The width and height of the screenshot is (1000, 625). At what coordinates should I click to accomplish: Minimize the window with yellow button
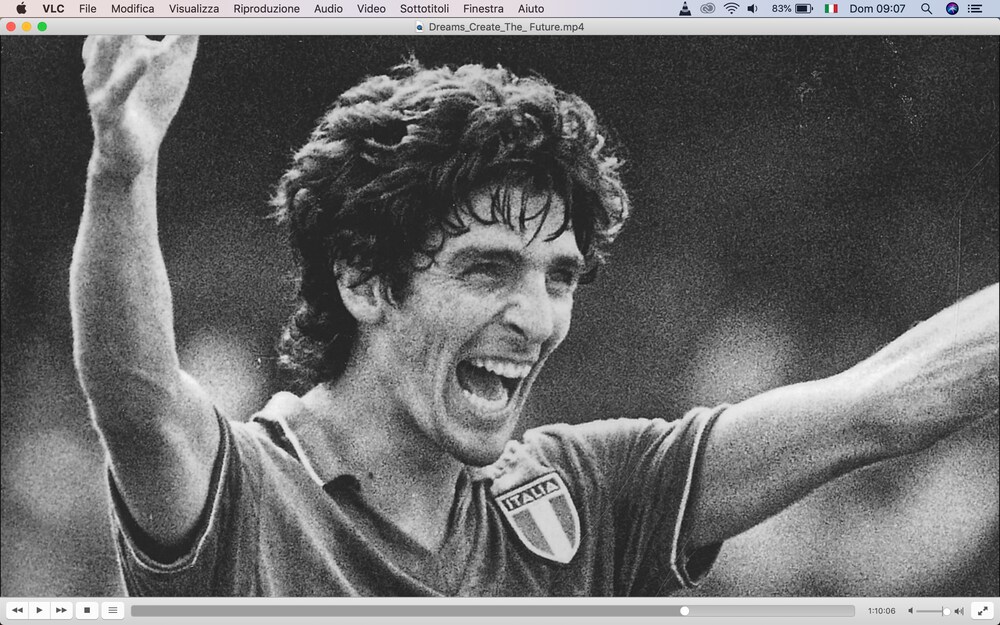click(26, 26)
